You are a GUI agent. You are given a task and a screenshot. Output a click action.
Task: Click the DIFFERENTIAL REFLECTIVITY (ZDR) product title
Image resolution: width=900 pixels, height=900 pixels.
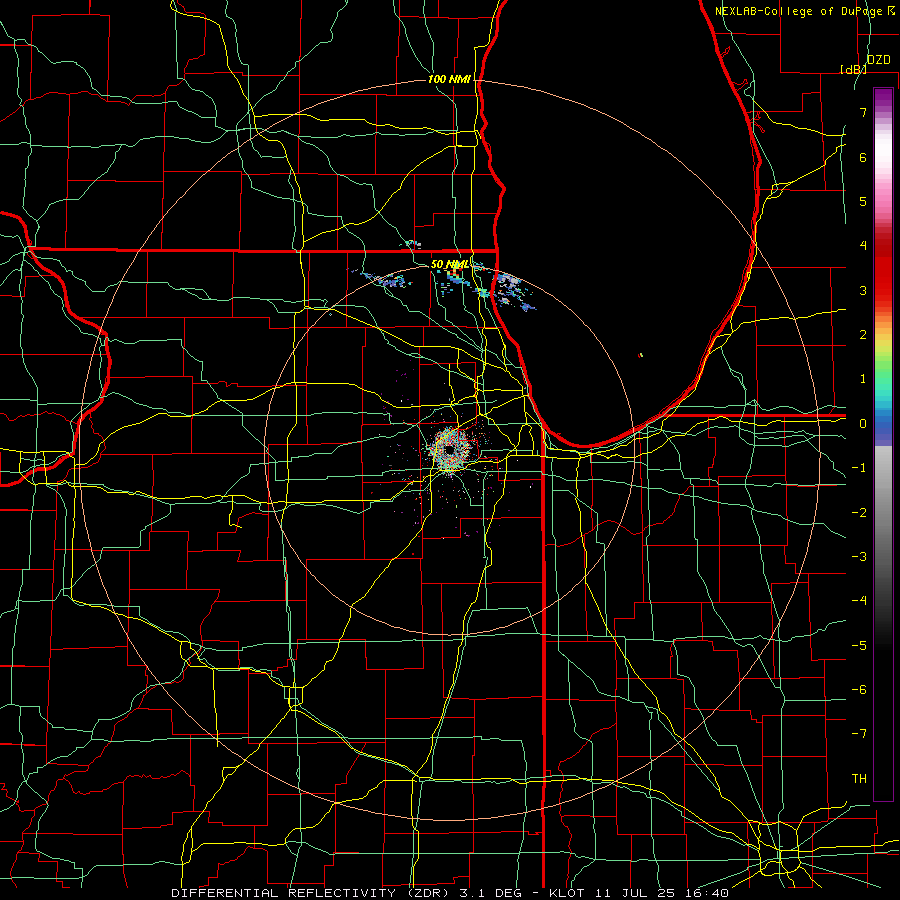coord(311,893)
